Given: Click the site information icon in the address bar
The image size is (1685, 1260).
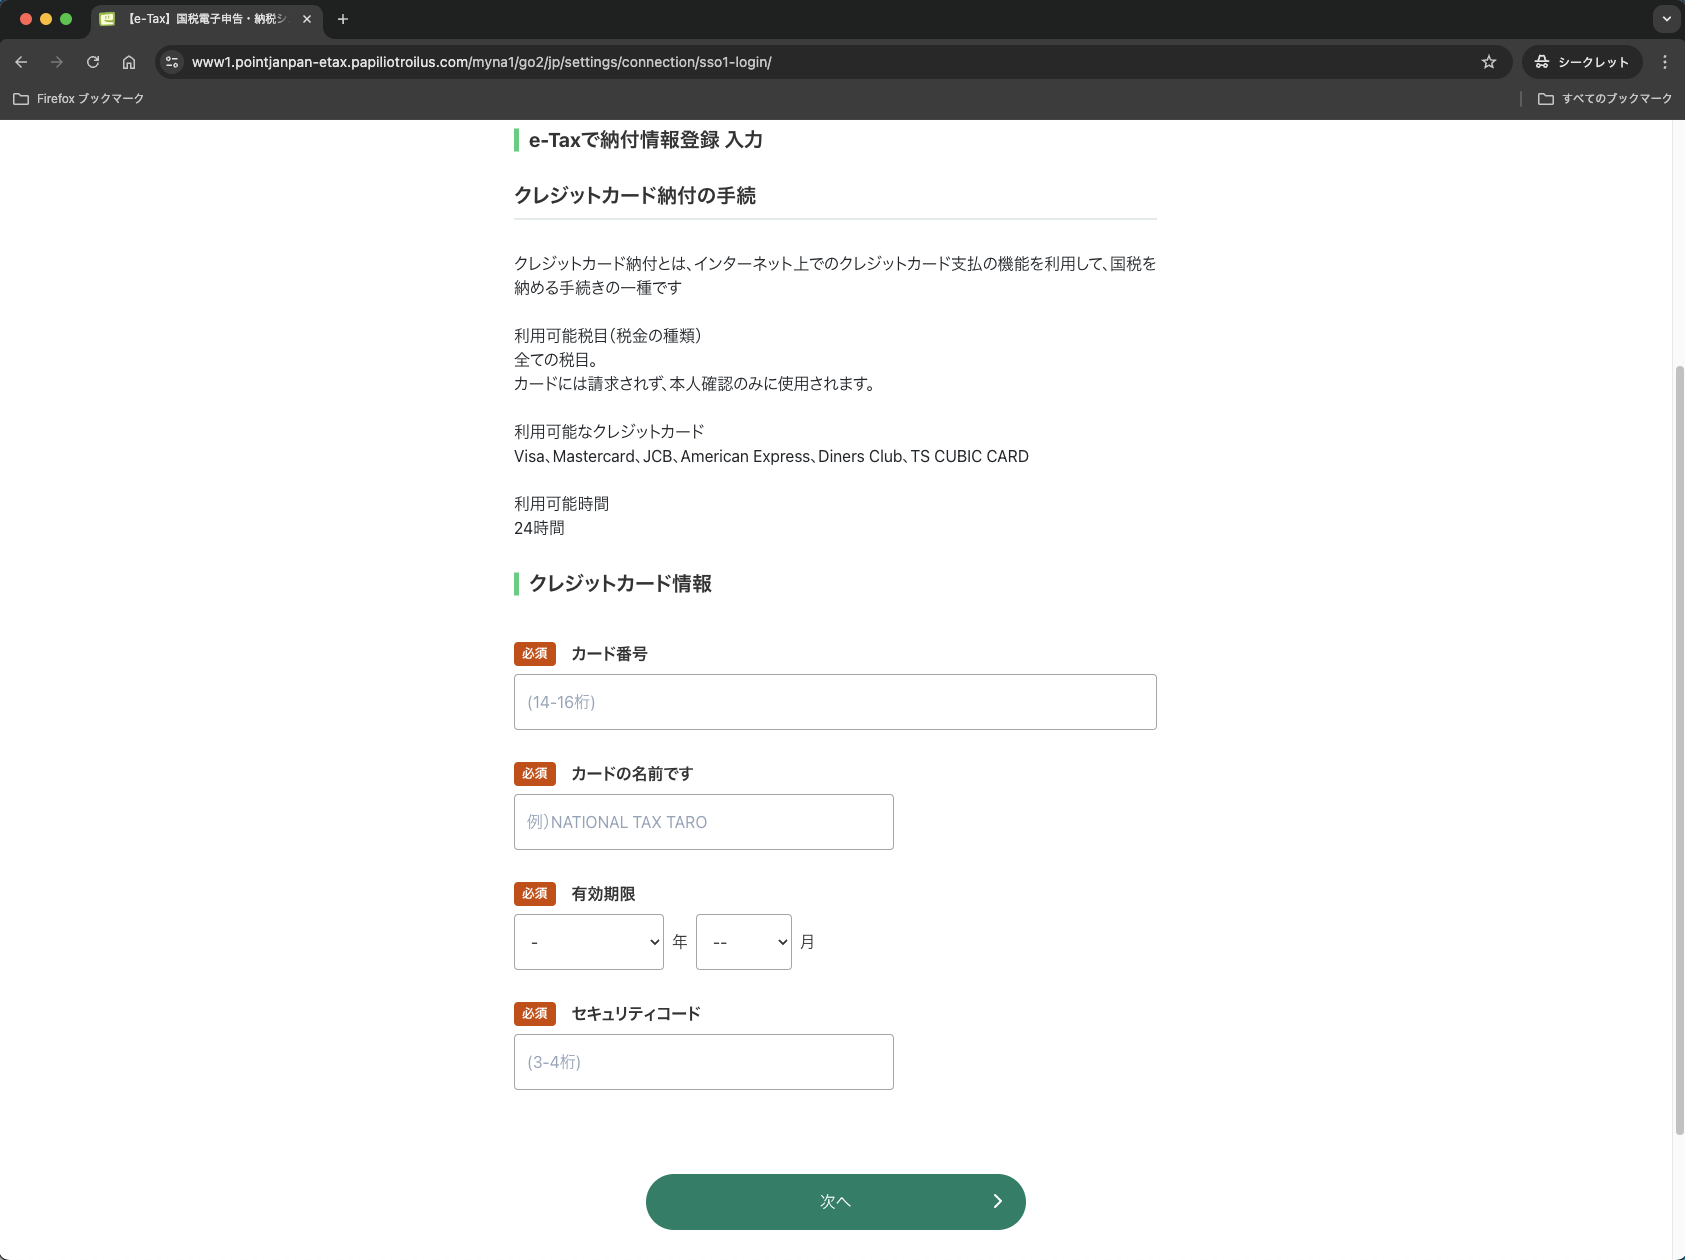Looking at the screenshot, I should pos(172,61).
